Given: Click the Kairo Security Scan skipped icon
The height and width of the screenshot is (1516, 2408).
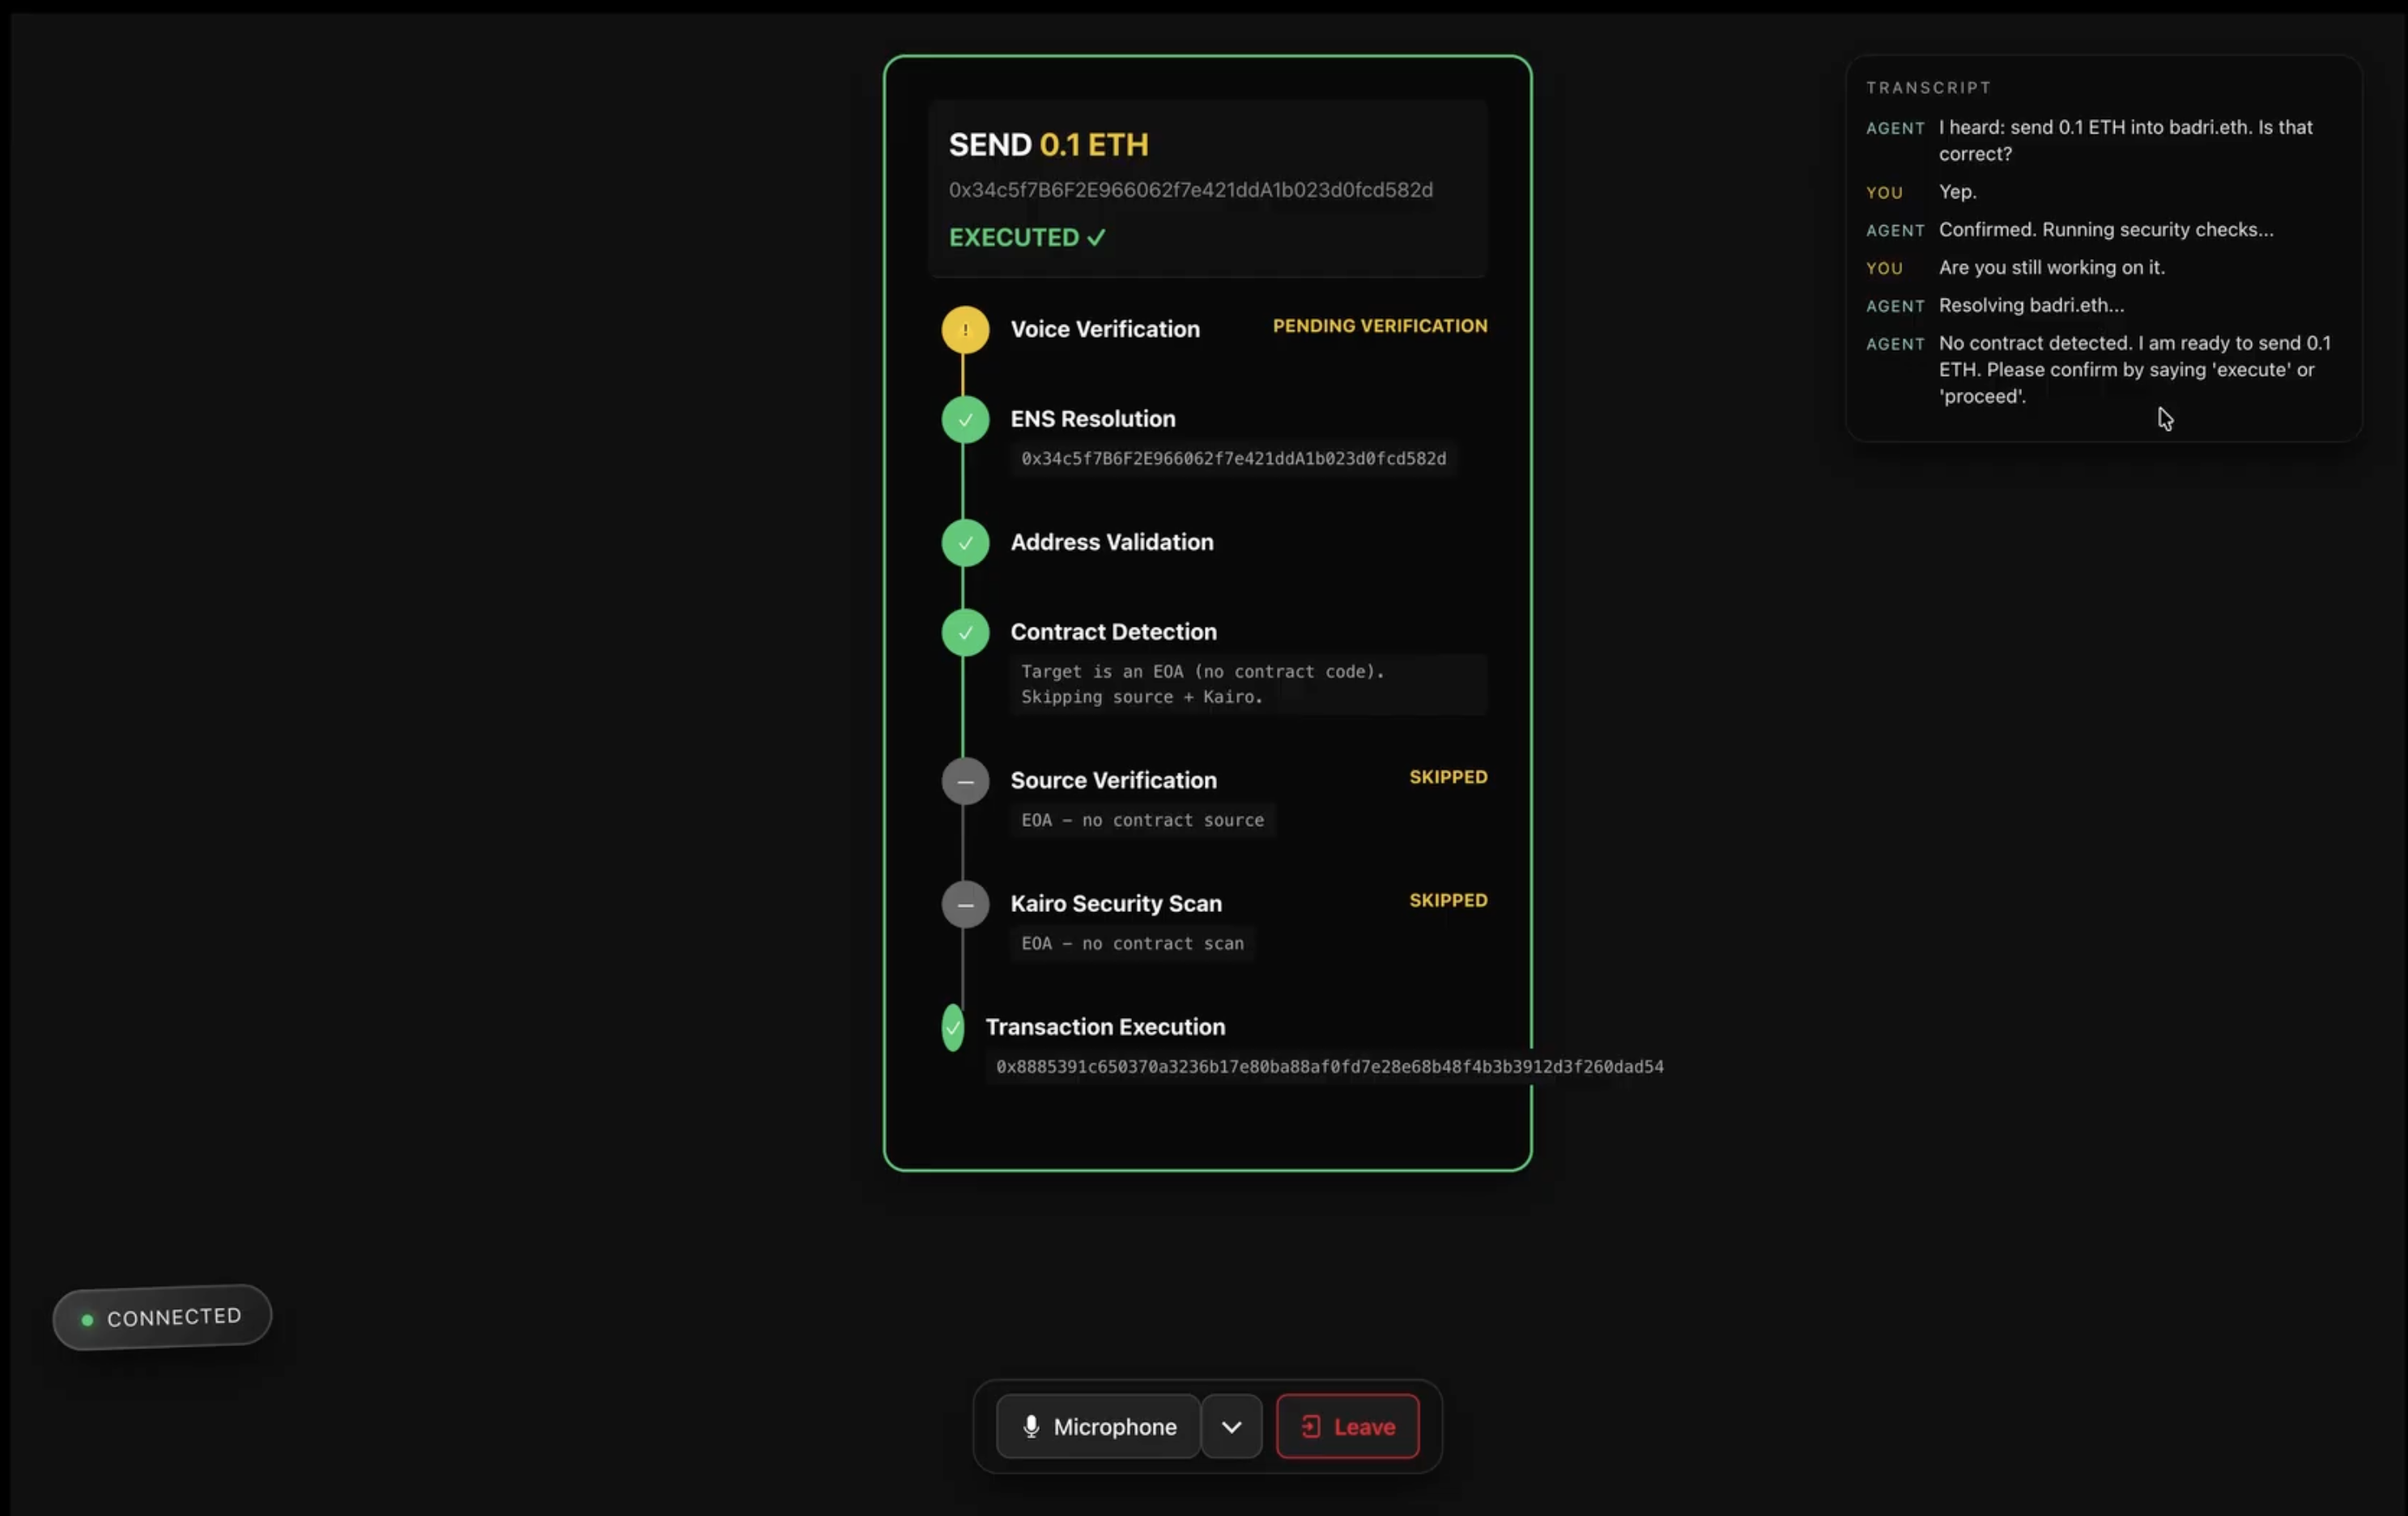Looking at the screenshot, I should [963, 905].
